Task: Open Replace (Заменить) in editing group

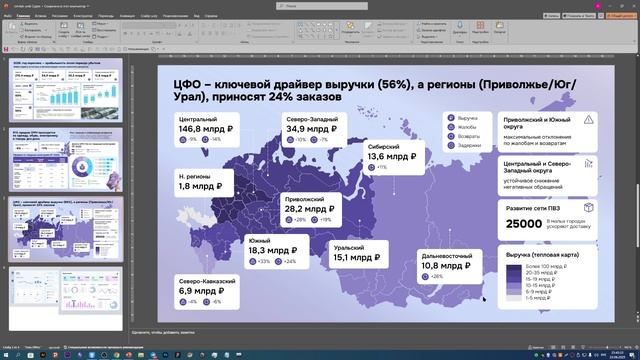Action: coord(431,30)
